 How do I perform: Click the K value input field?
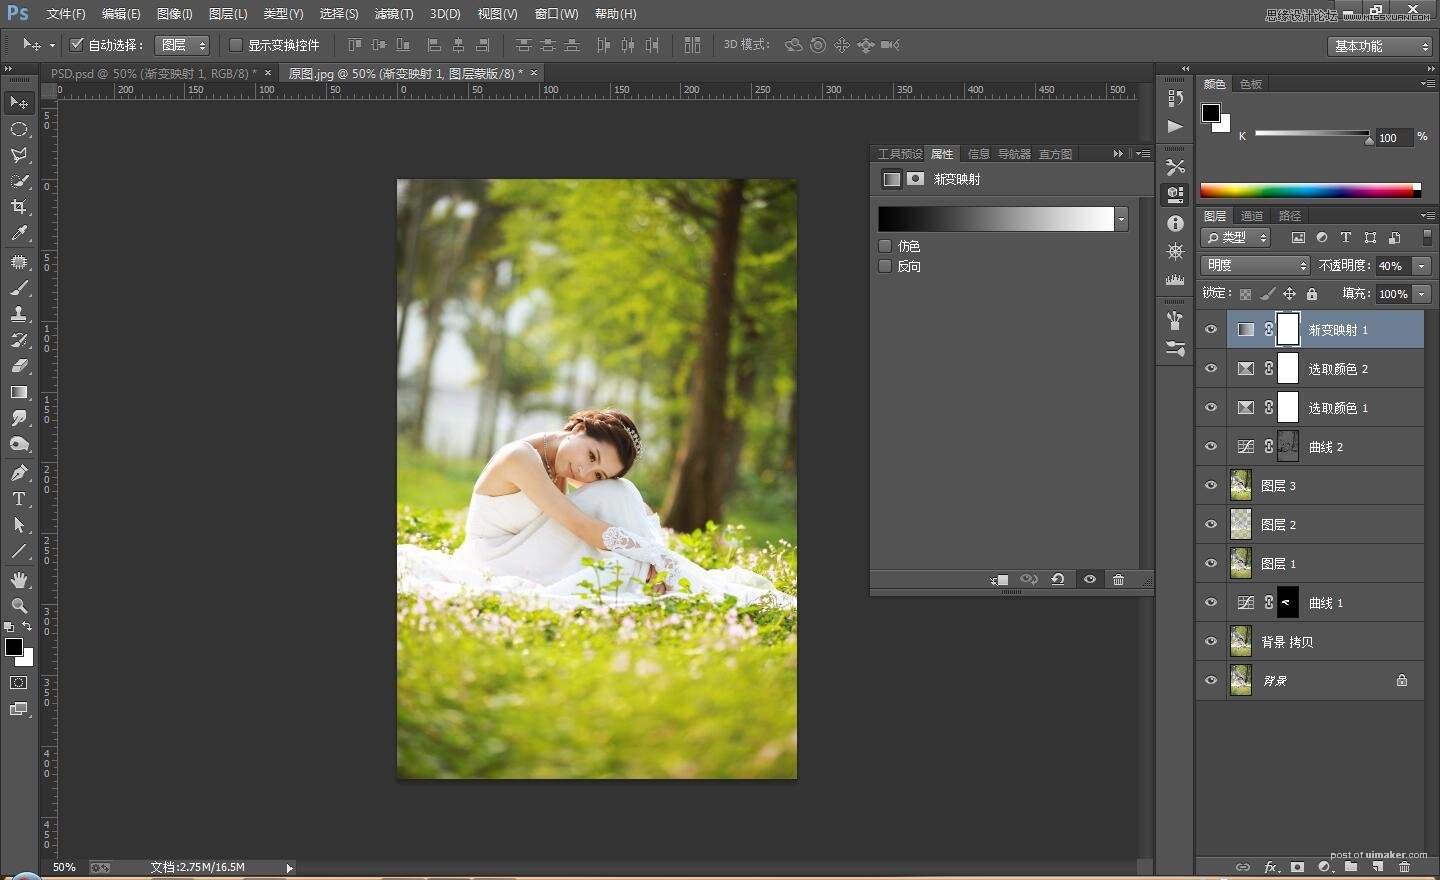click(1393, 138)
